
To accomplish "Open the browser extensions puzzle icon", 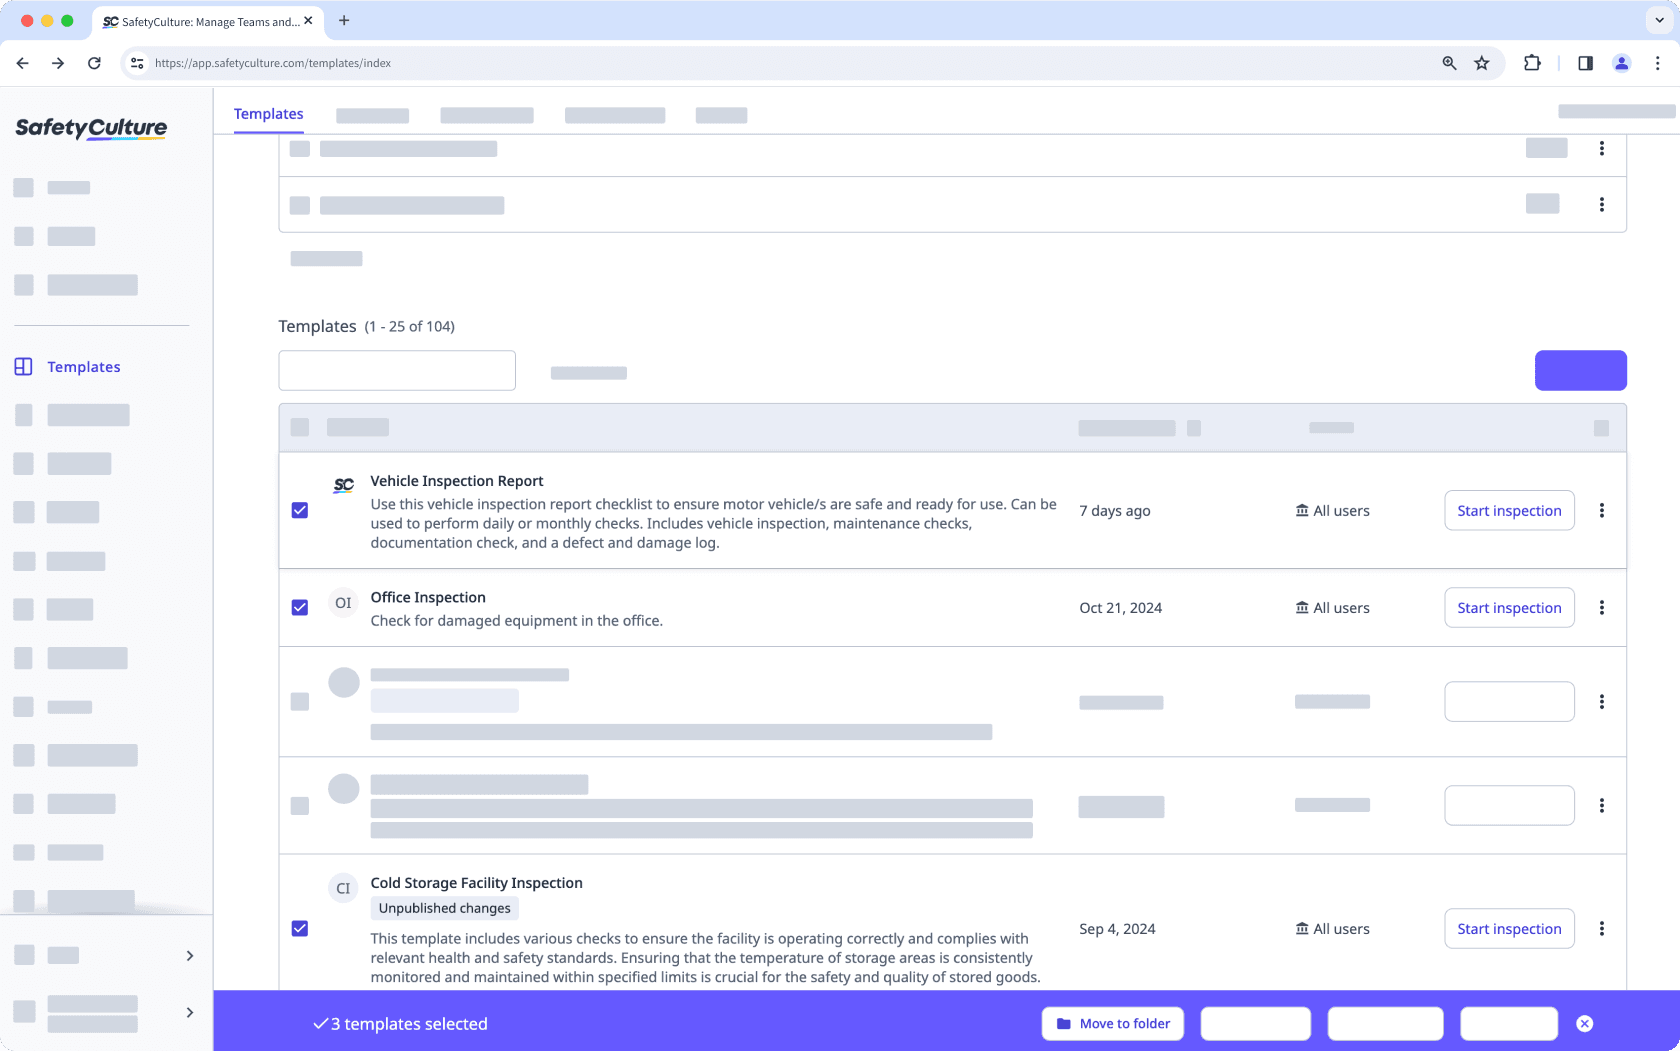I will pyautogui.click(x=1532, y=62).
